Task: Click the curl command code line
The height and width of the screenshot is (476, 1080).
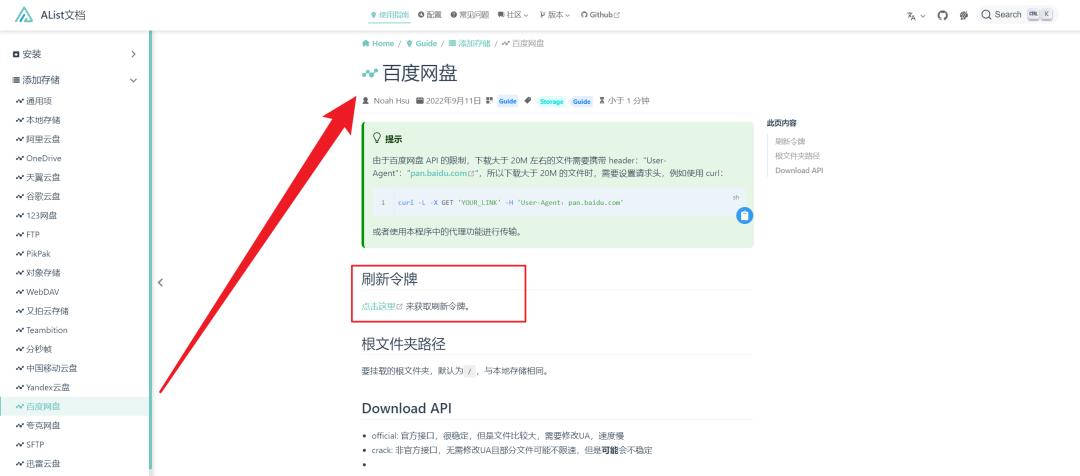Action: point(510,203)
